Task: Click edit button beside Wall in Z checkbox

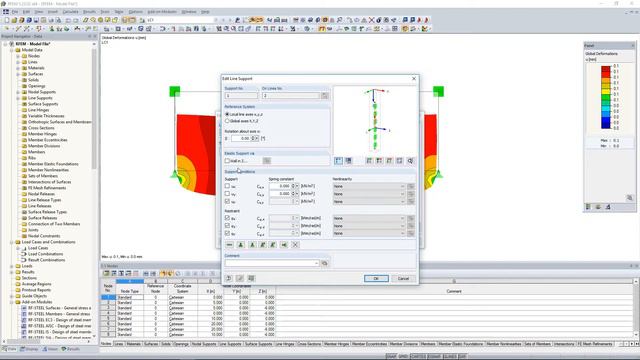Action: point(267,161)
